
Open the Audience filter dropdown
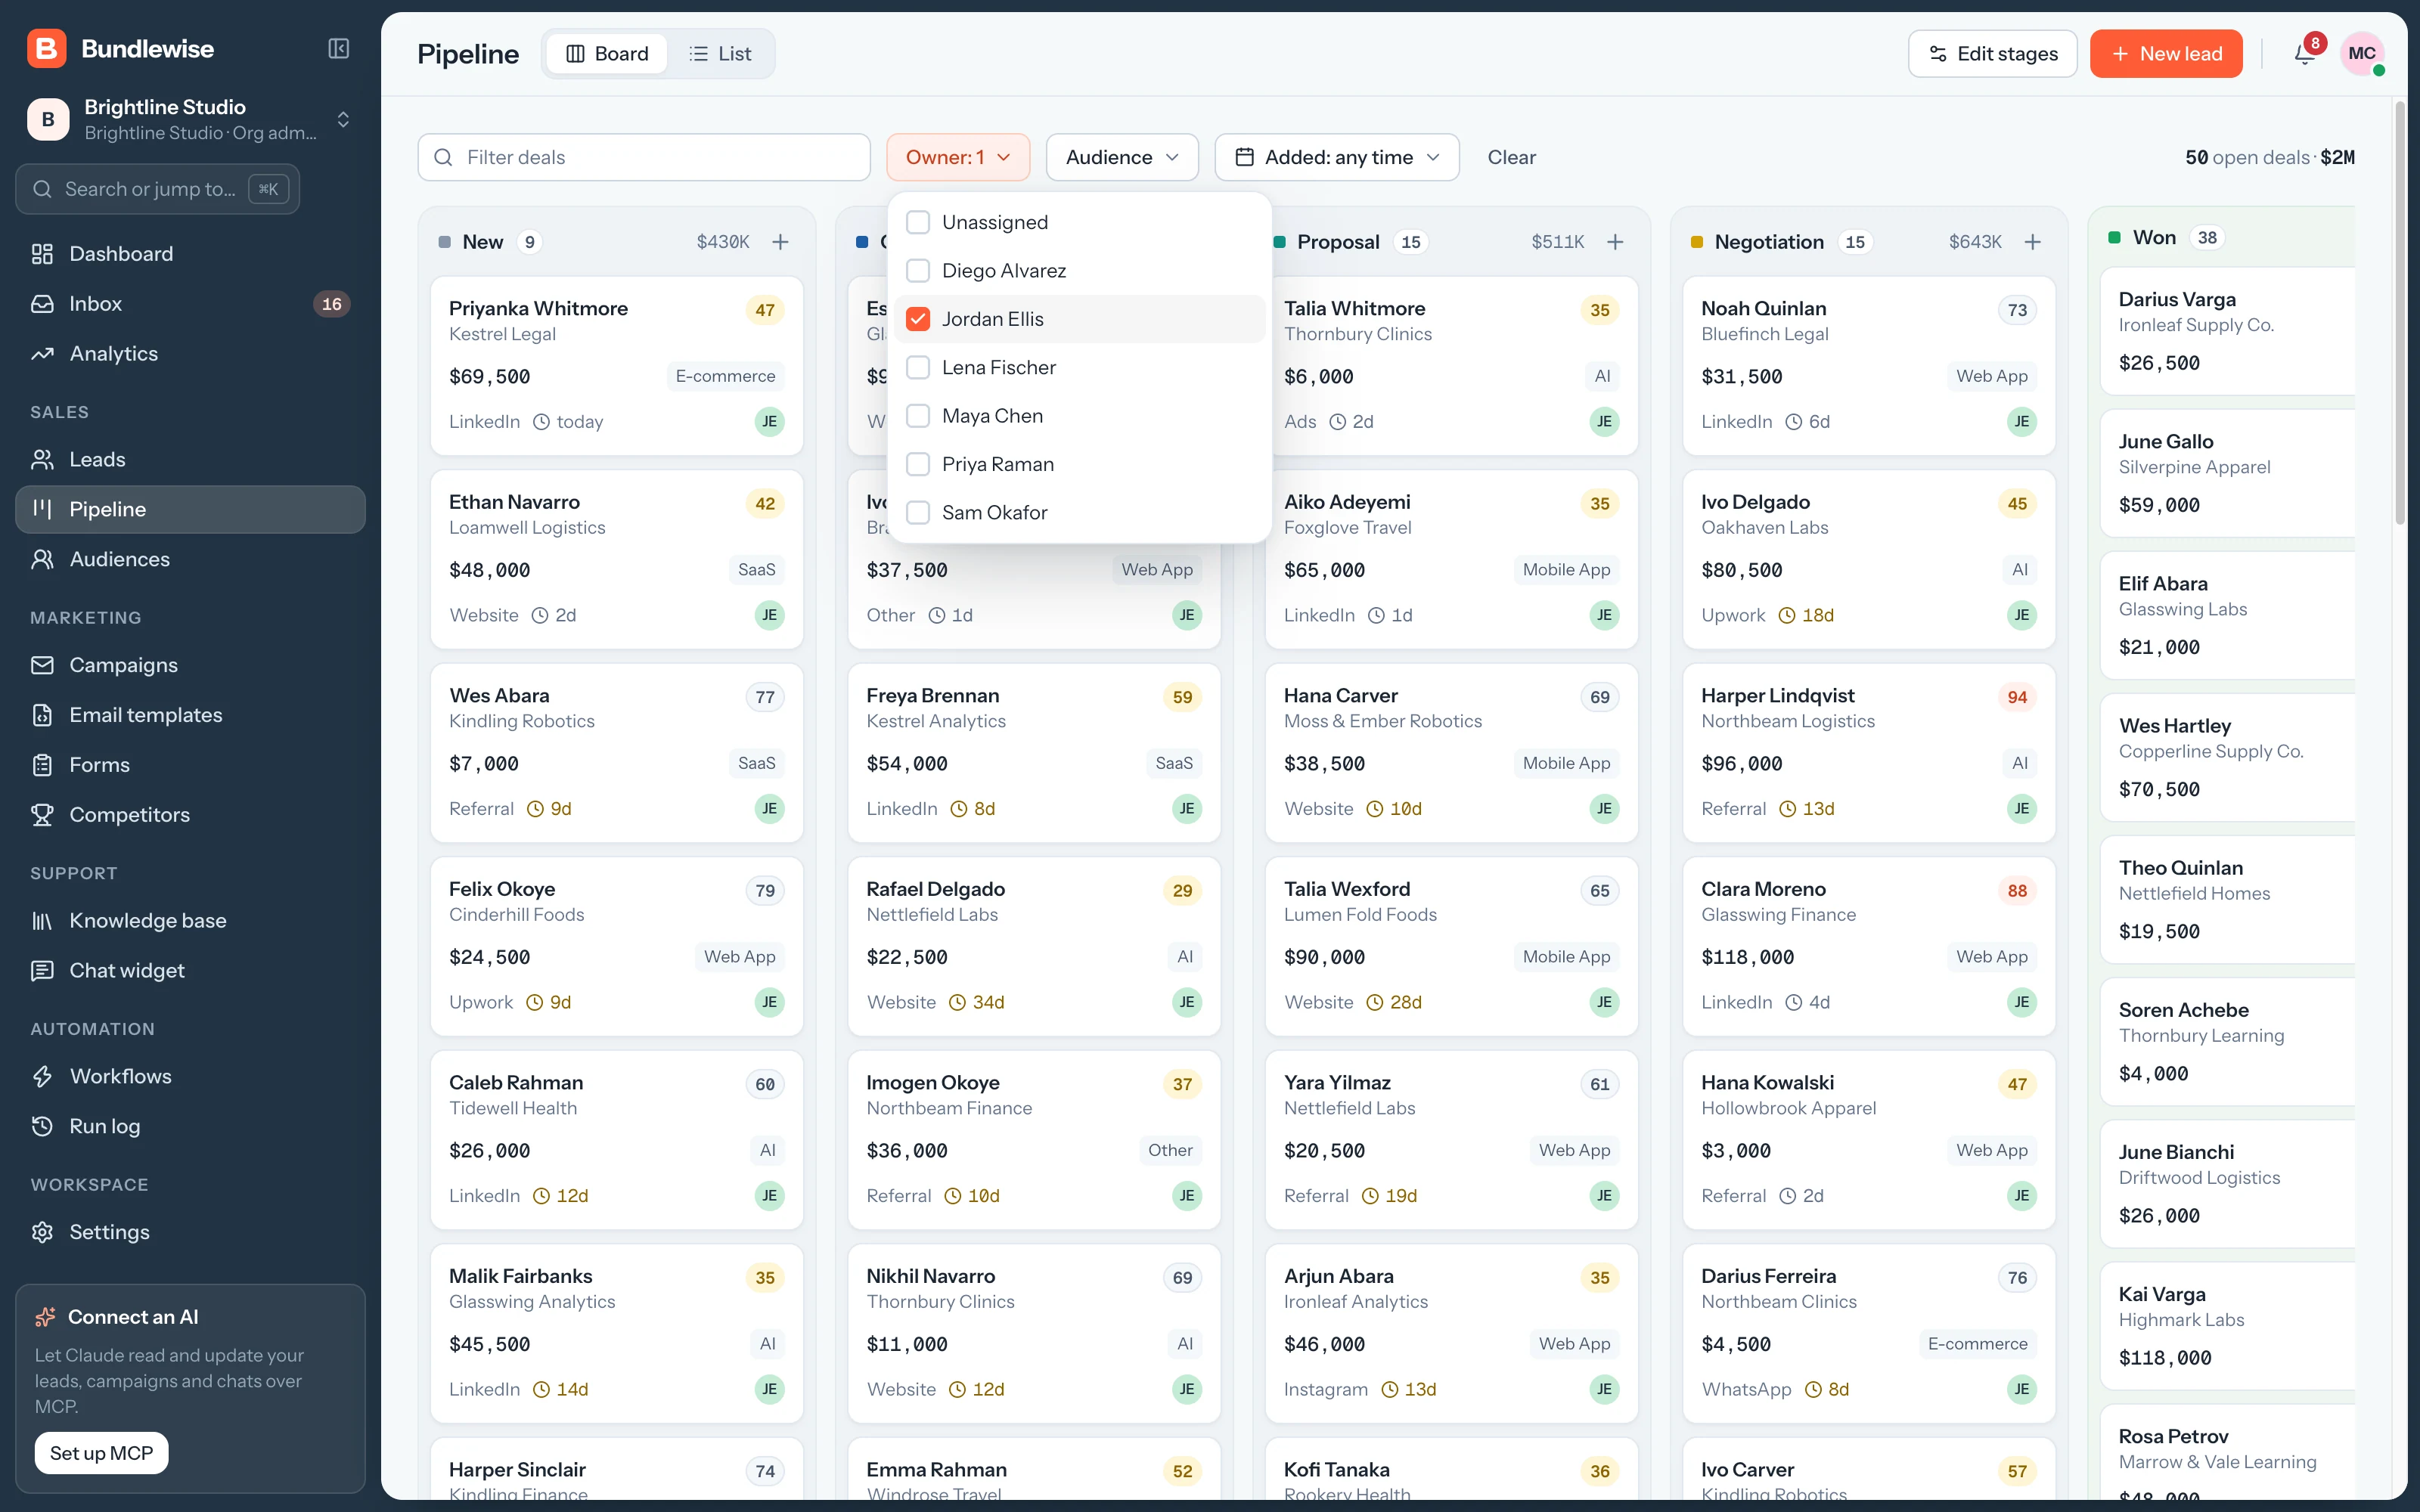pos(1122,157)
